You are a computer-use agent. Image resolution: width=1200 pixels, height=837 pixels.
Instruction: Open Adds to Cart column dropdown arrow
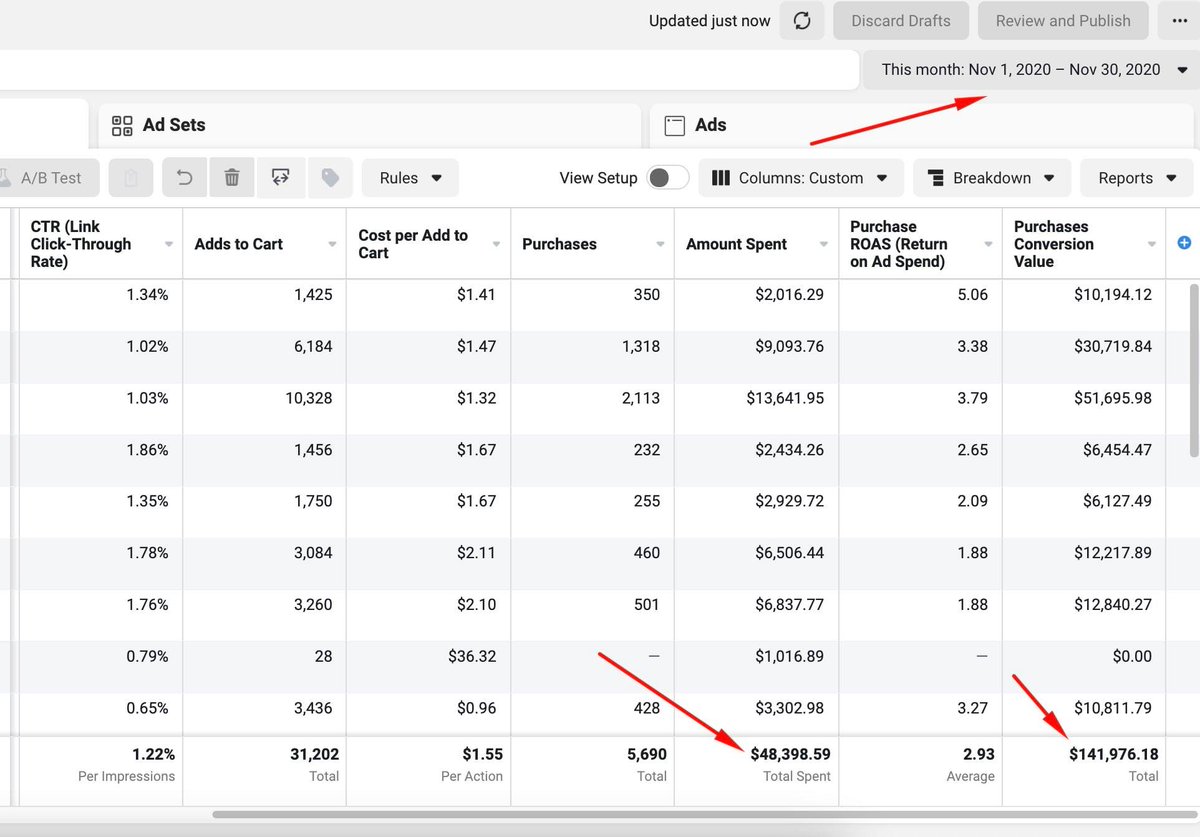pyautogui.click(x=332, y=244)
